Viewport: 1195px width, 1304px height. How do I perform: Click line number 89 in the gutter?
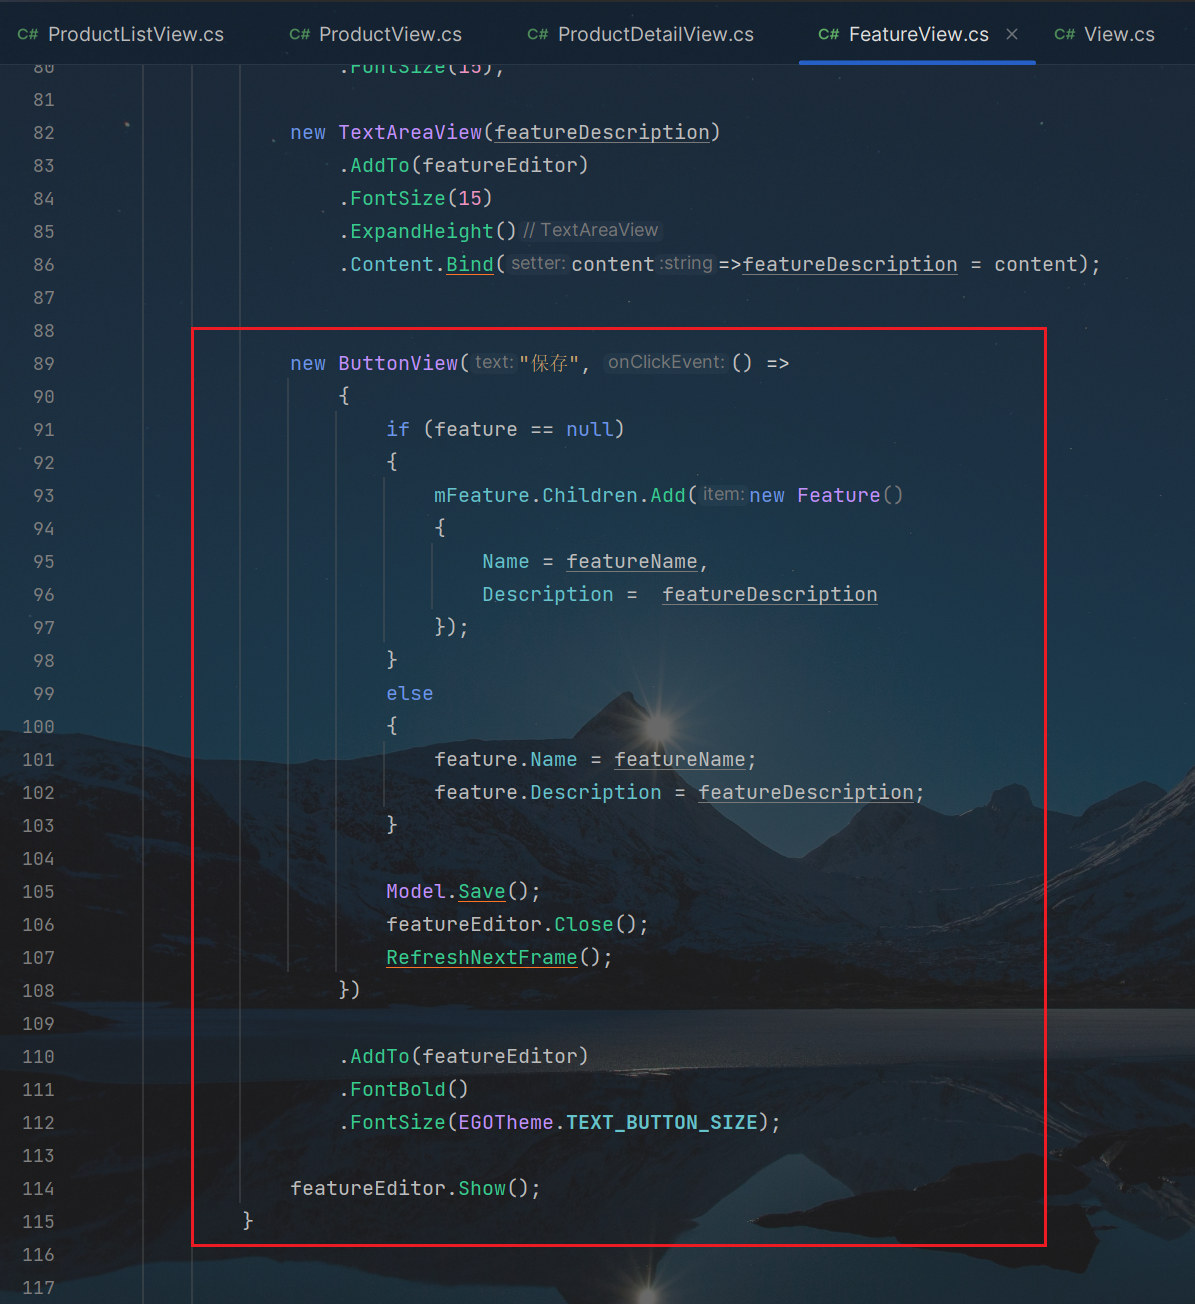pyautogui.click(x=44, y=364)
